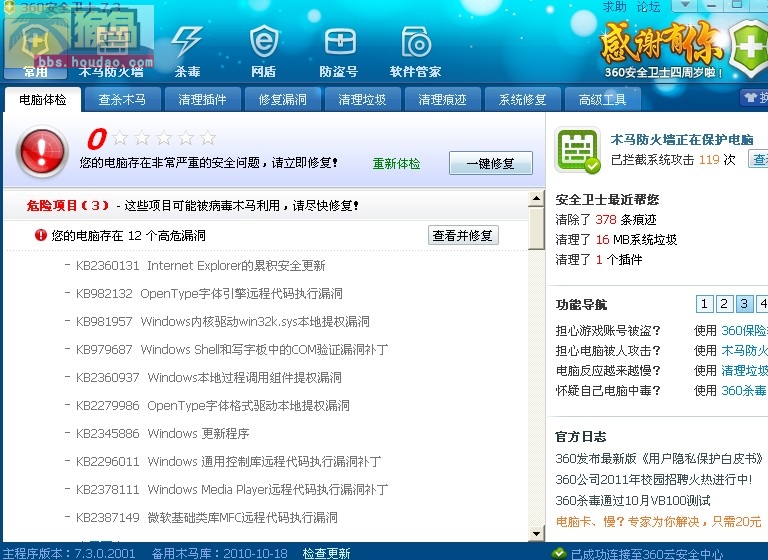The height and width of the screenshot is (560, 768).
Task: Click the 木马防火墙正在保护电脑 heading
Action: point(682,140)
